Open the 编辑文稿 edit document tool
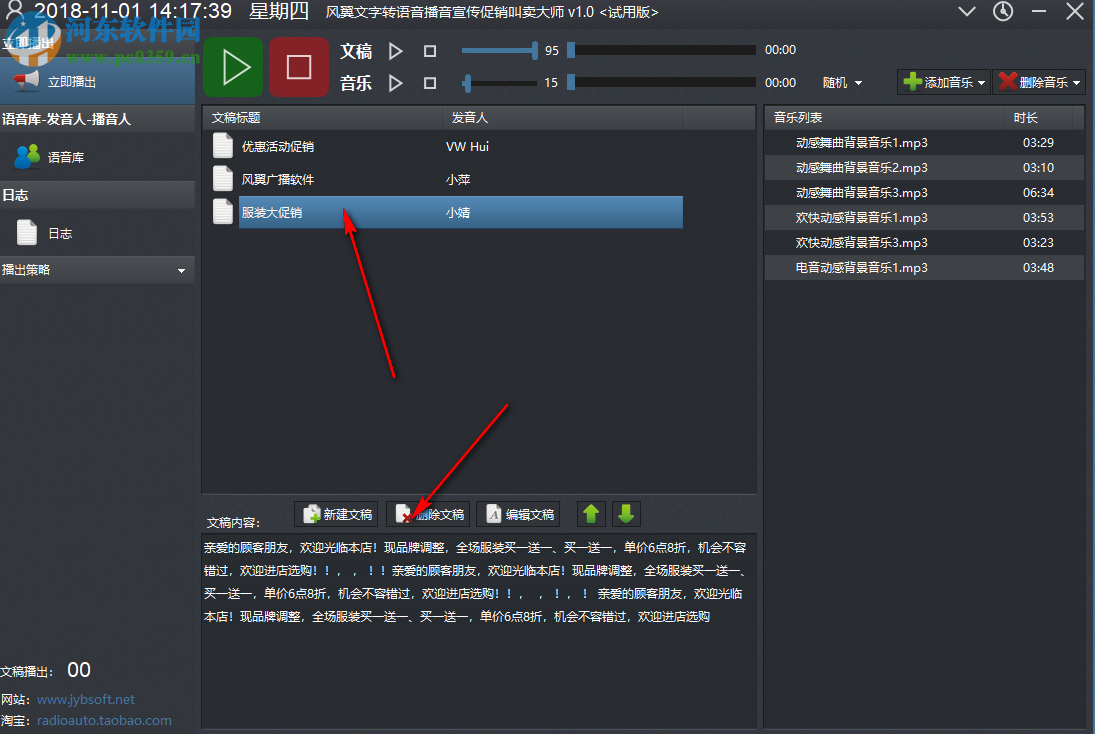This screenshot has height=734, width=1095. point(518,513)
